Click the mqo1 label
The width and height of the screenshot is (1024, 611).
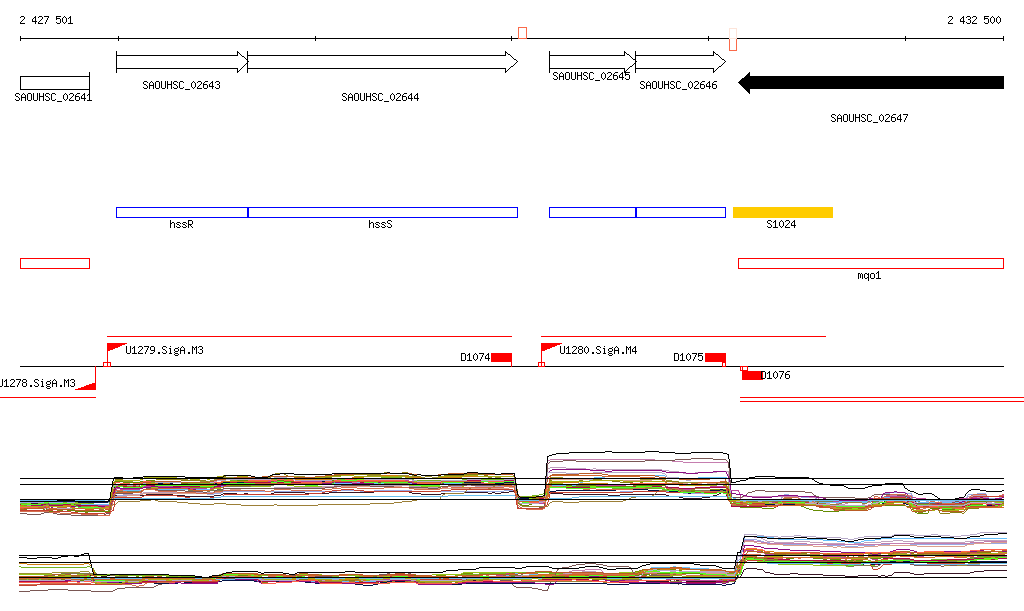[869, 275]
